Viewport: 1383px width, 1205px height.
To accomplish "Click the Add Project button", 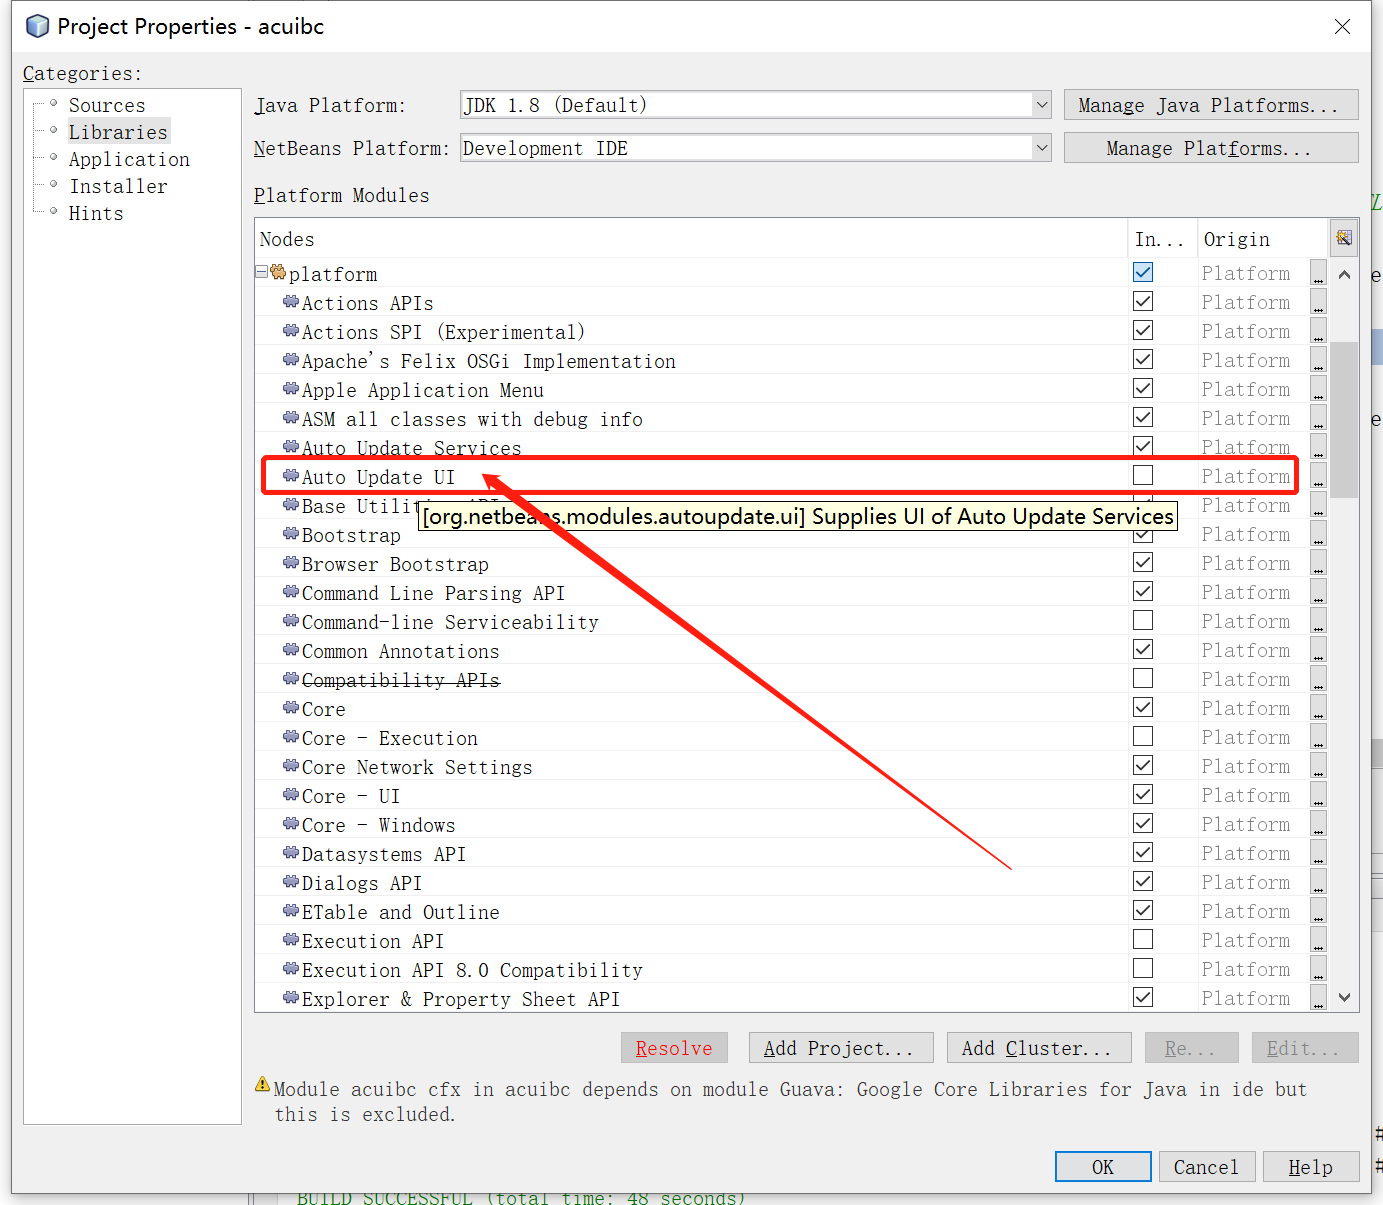I will click(841, 1048).
